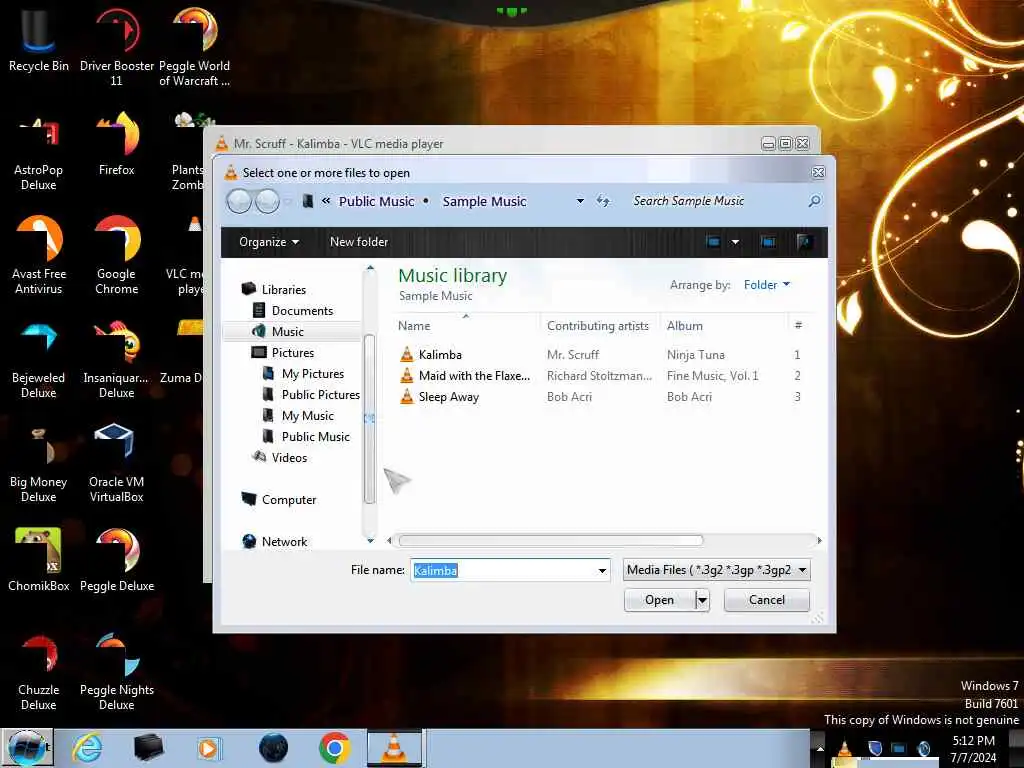Open the Media Files type filter dropdown
Viewport: 1024px width, 768px height.
click(717, 570)
